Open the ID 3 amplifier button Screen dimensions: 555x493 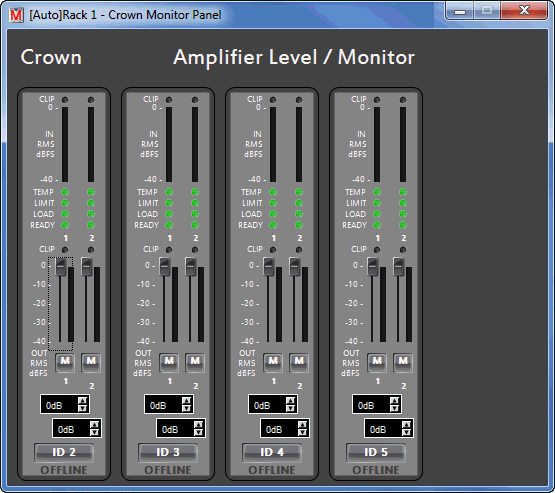tap(168, 452)
